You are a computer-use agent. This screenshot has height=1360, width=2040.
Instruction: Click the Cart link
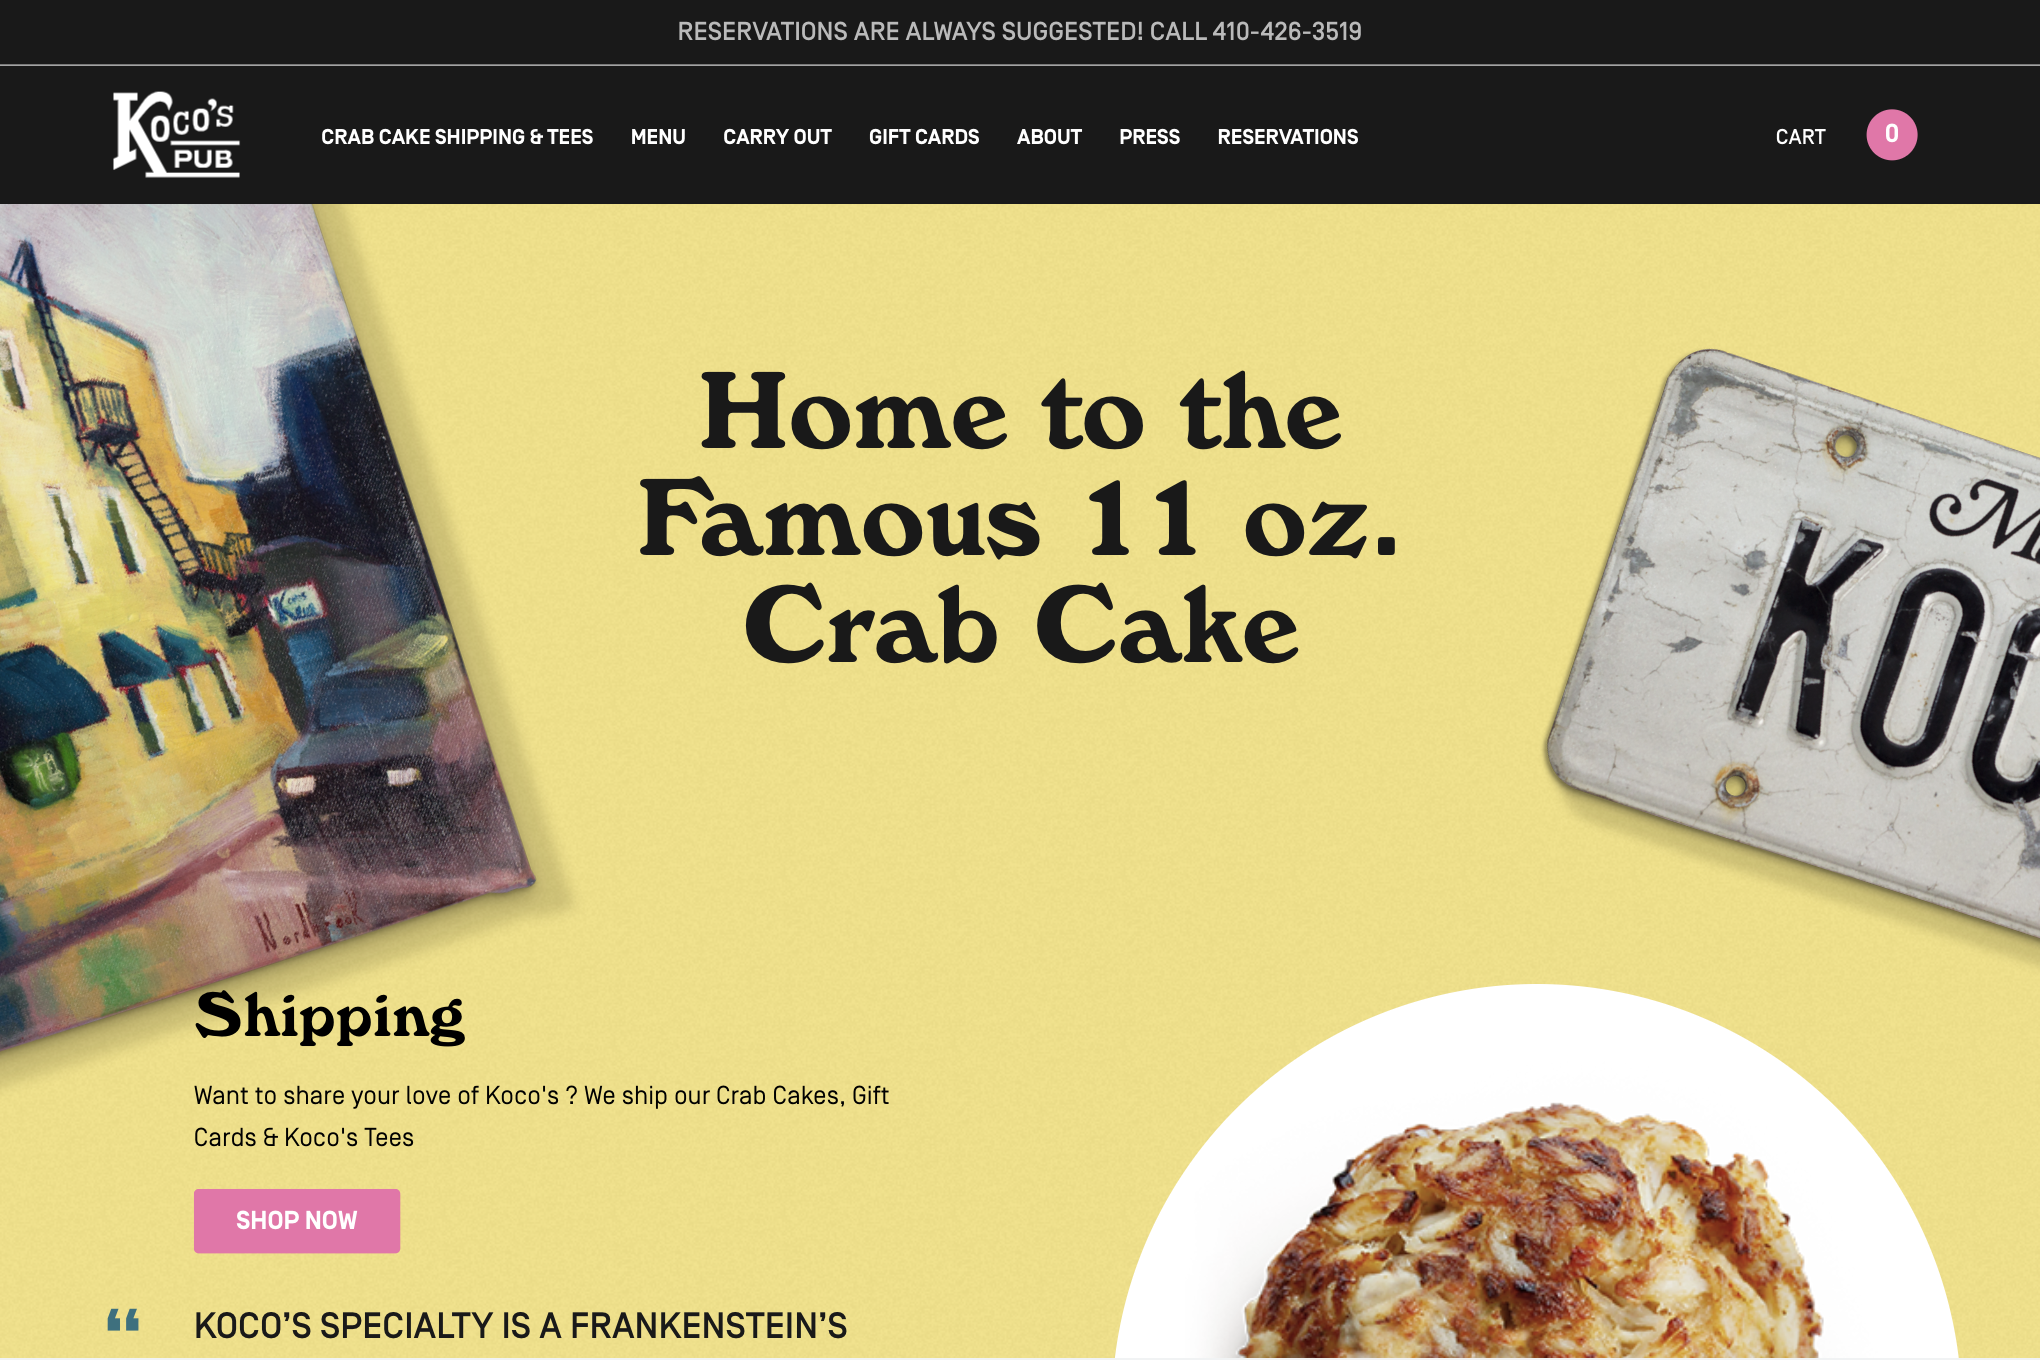1800,137
